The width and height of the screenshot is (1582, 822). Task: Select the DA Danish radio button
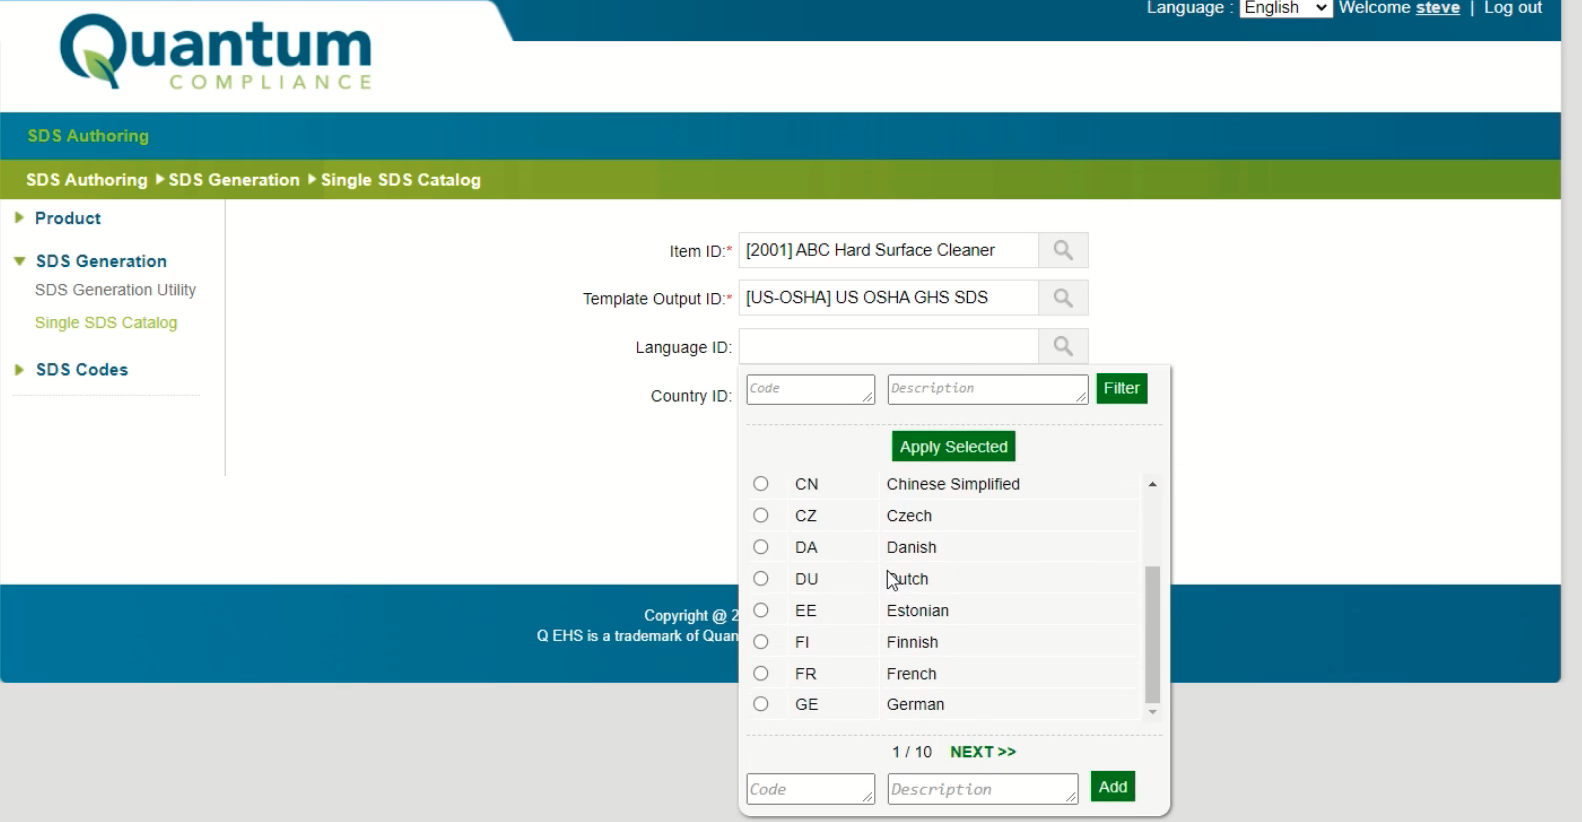(761, 547)
